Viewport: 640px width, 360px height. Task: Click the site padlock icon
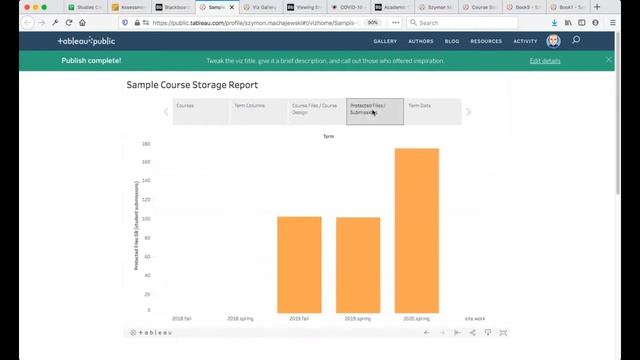137,23
